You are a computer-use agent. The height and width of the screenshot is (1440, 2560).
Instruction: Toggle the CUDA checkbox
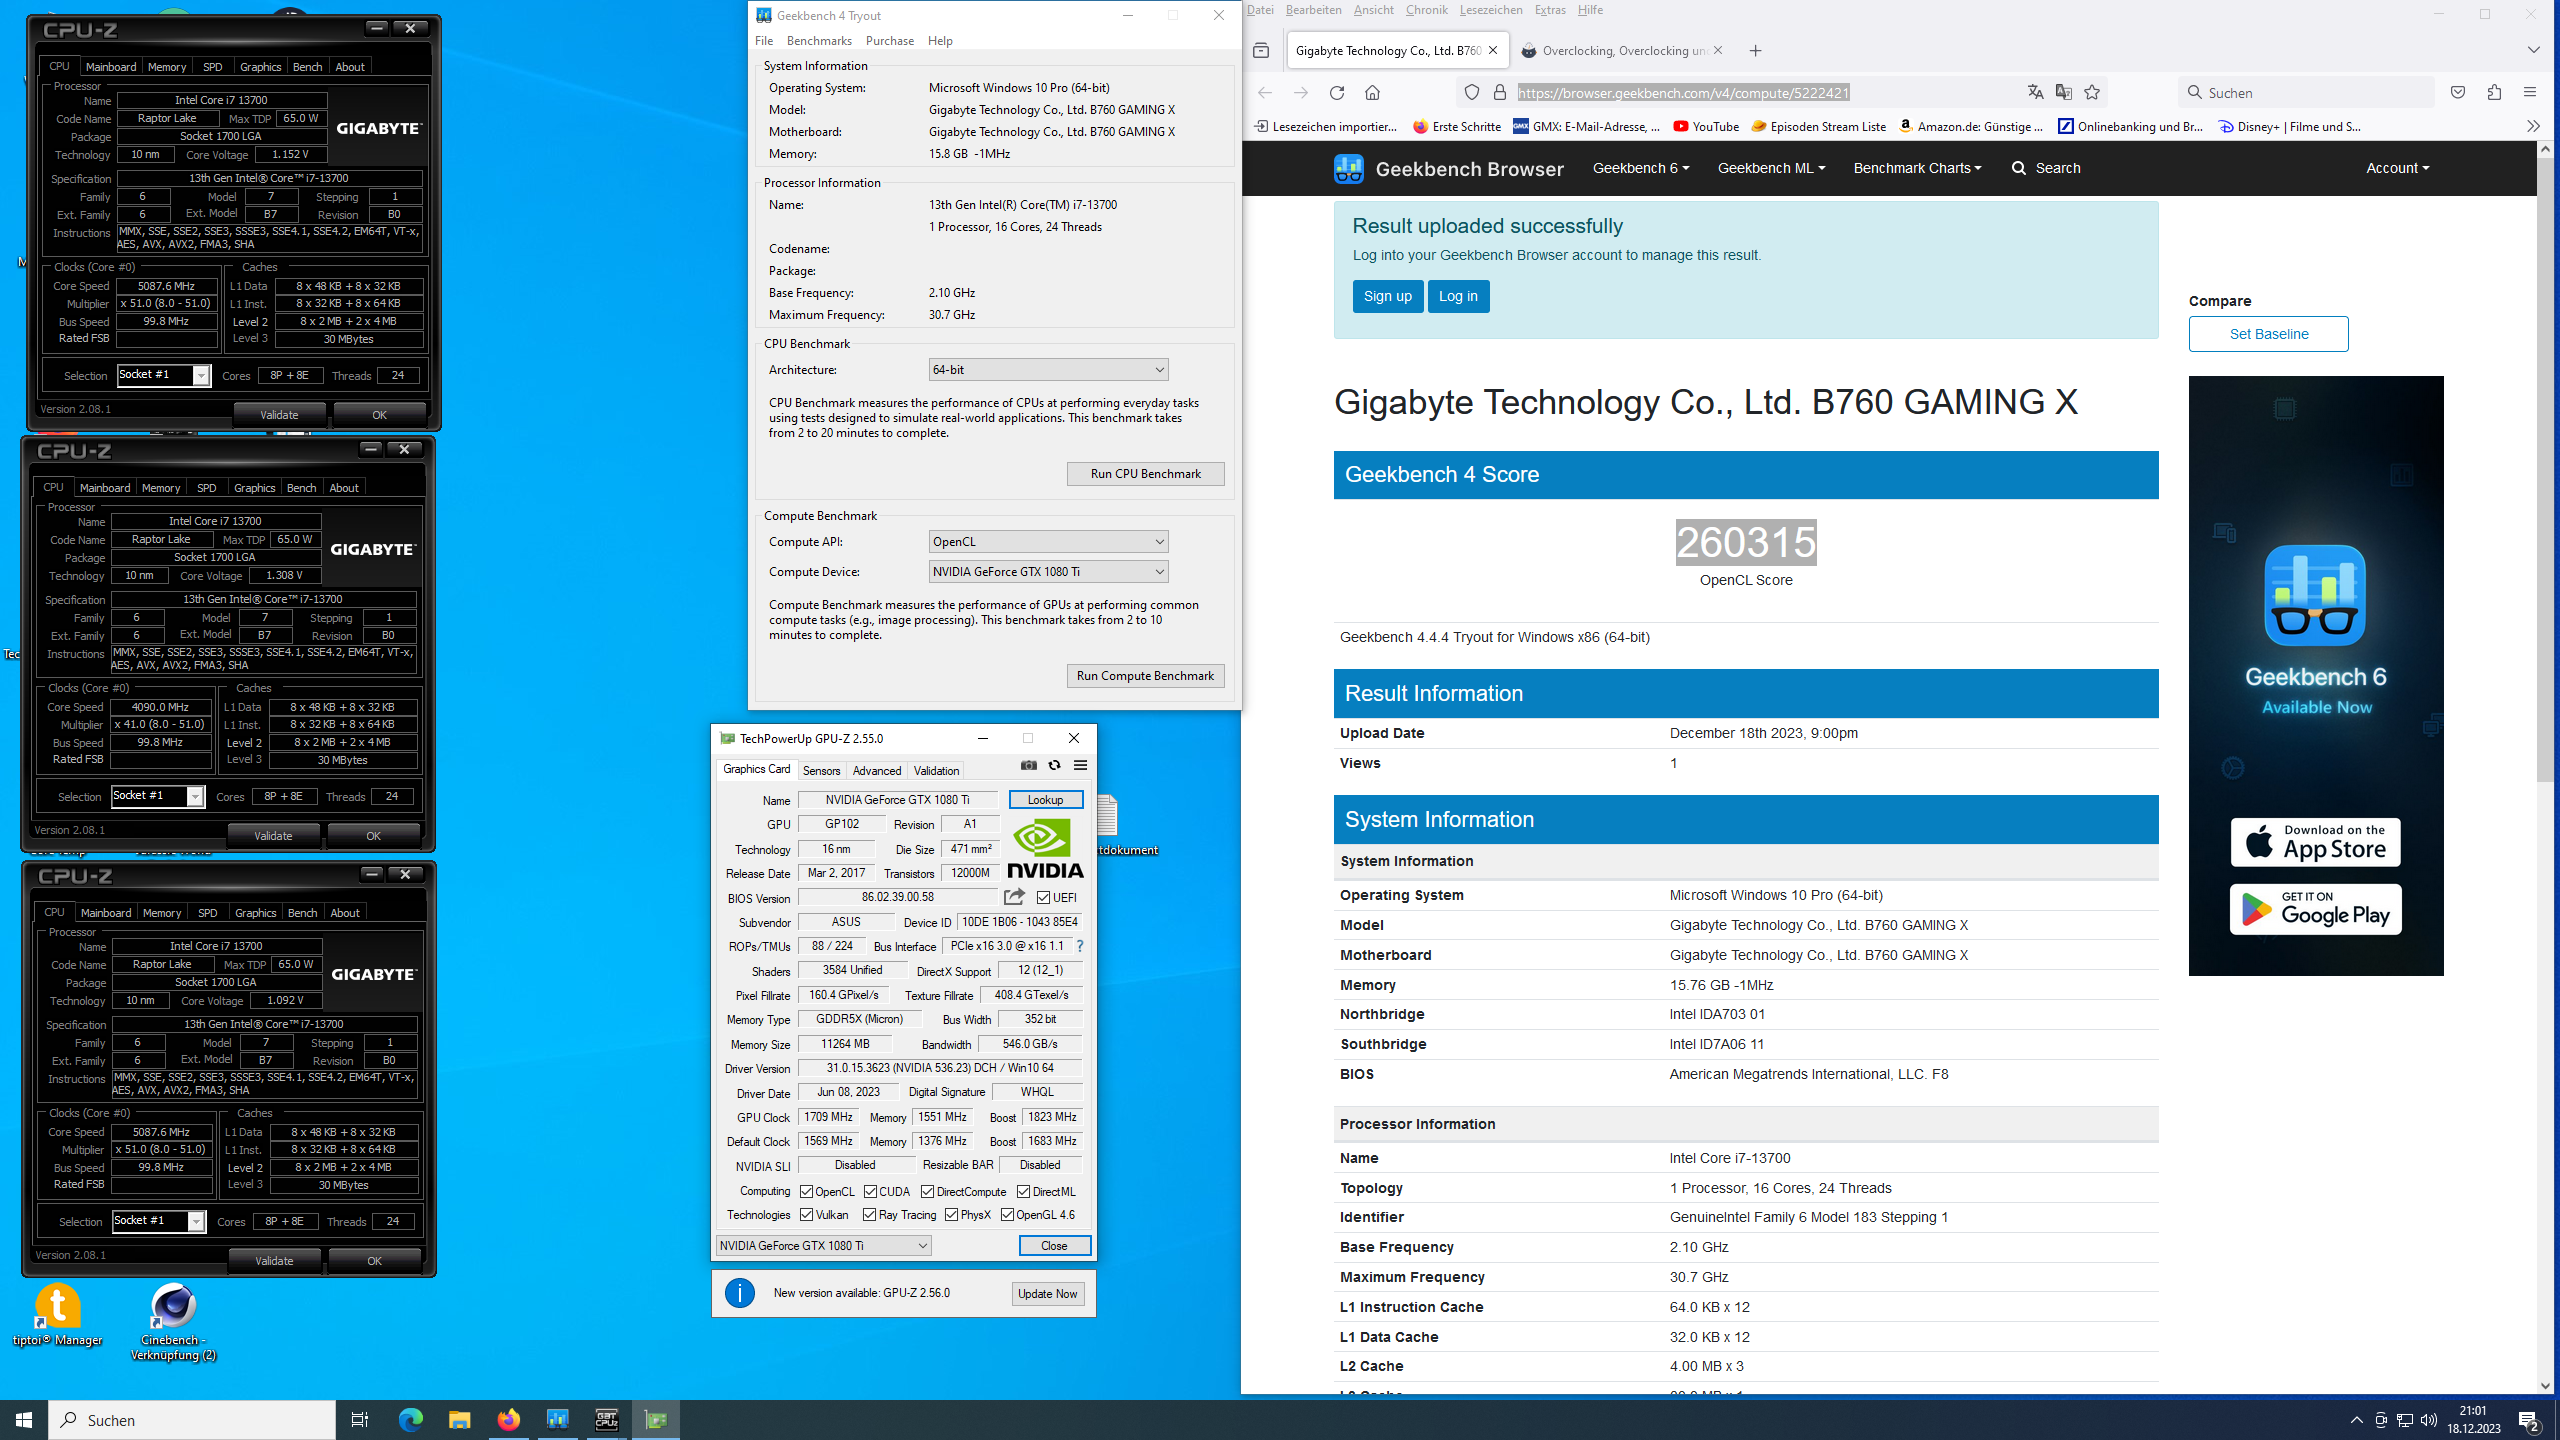tap(870, 1191)
